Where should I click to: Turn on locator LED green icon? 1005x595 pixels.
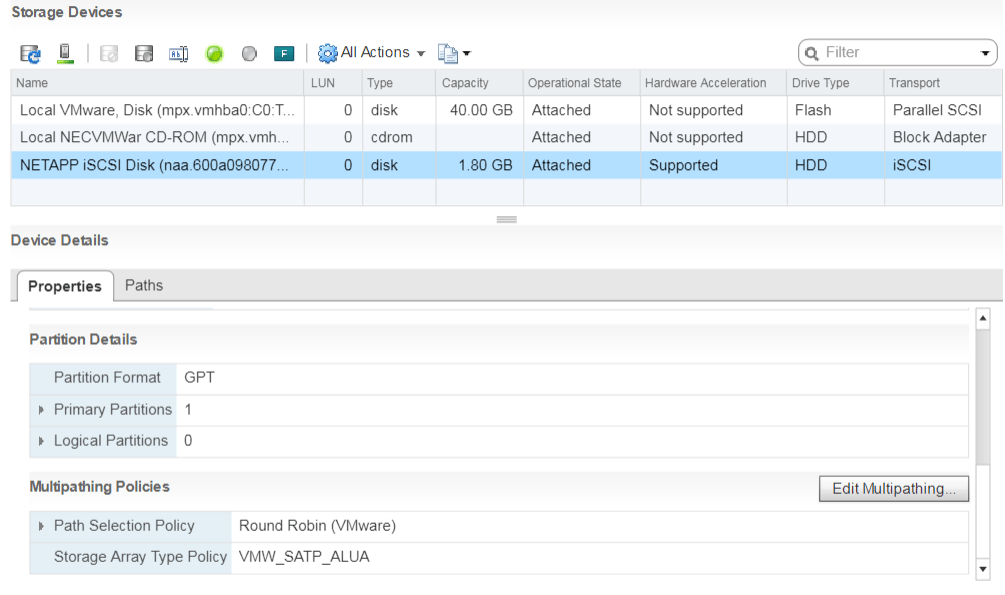click(214, 53)
